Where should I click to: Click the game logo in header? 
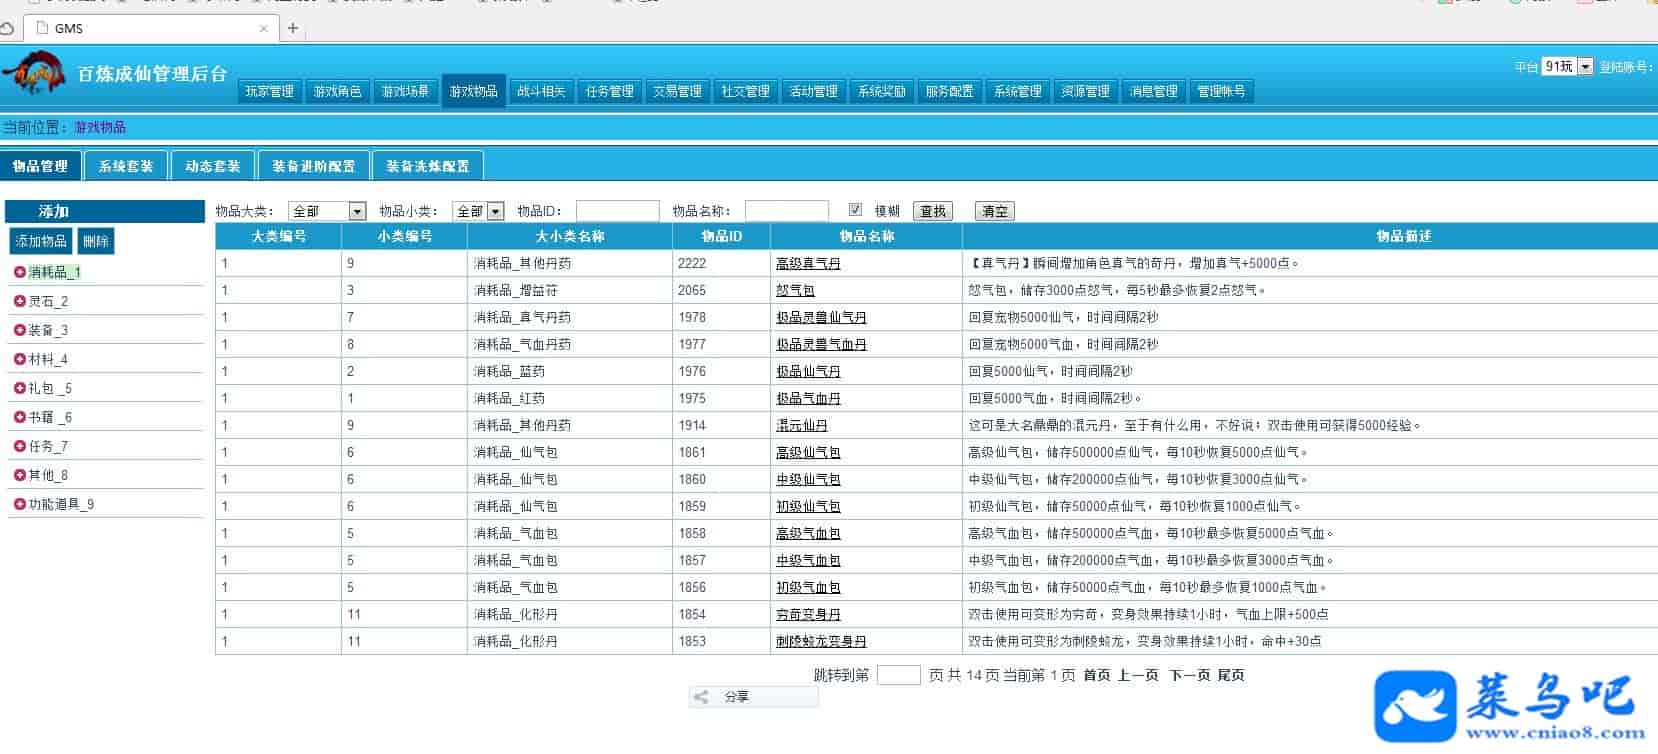[x=33, y=75]
